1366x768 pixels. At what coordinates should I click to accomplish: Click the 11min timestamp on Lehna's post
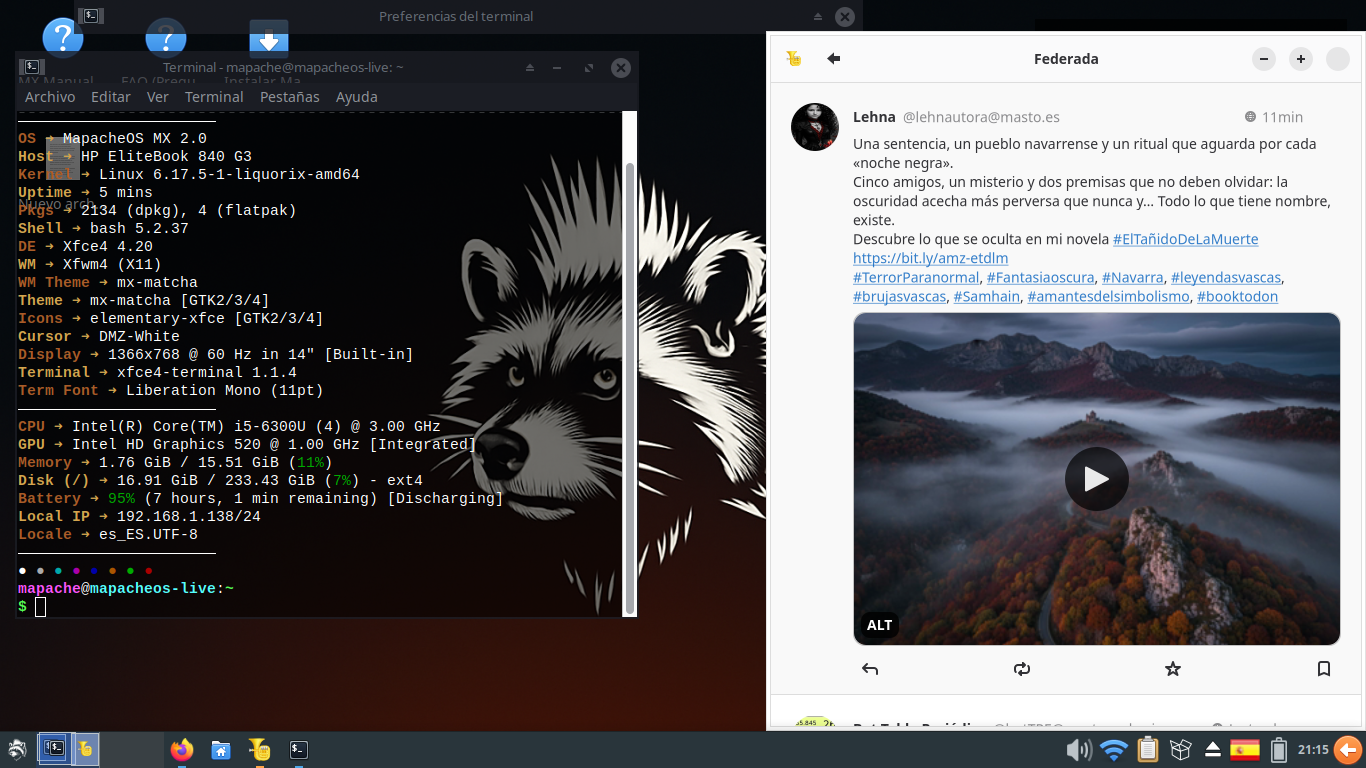point(1282,117)
